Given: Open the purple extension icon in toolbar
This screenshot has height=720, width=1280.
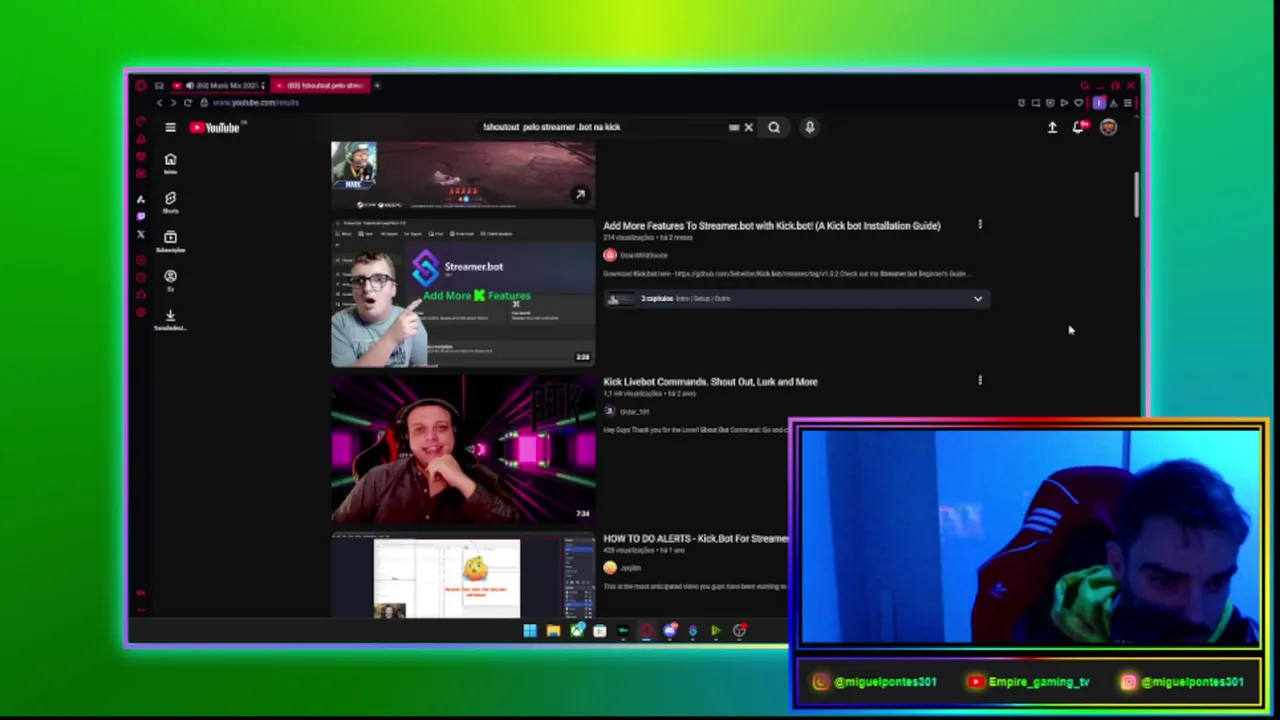Looking at the screenshot, I should point(1099,102).
